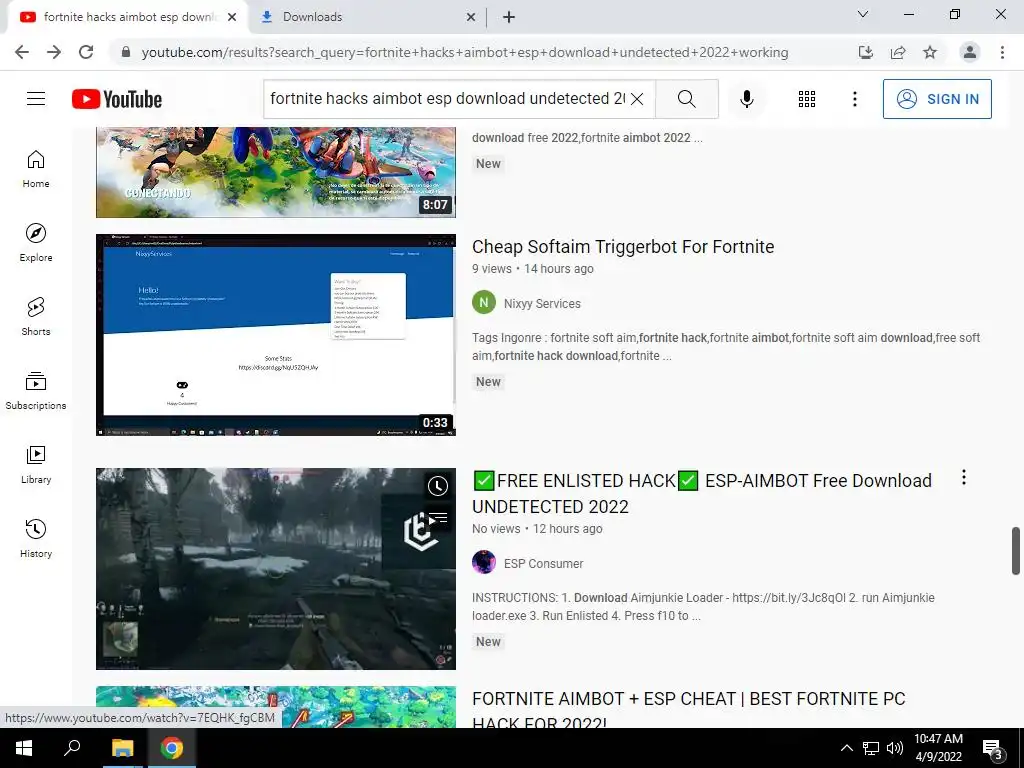Go back in the browser
This screenshot has width=1024, height=768.
22,52
